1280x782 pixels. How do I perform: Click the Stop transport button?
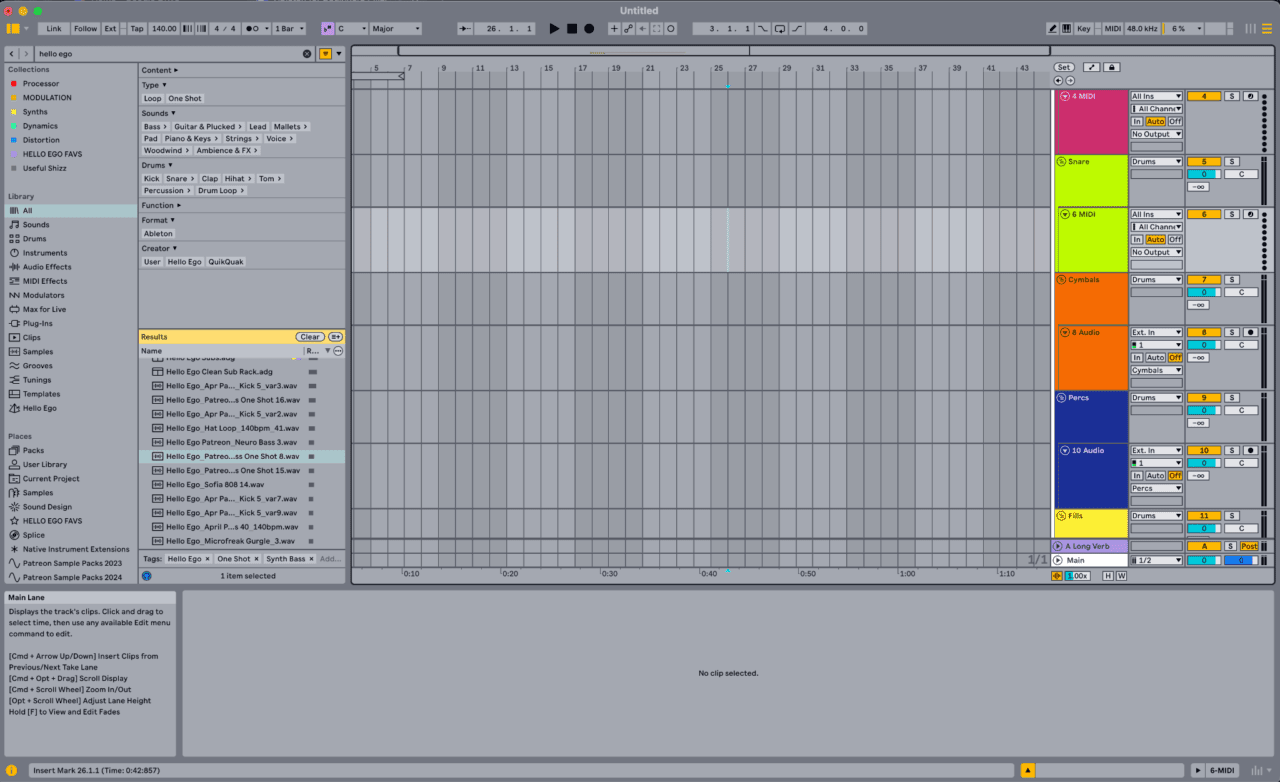572,29
